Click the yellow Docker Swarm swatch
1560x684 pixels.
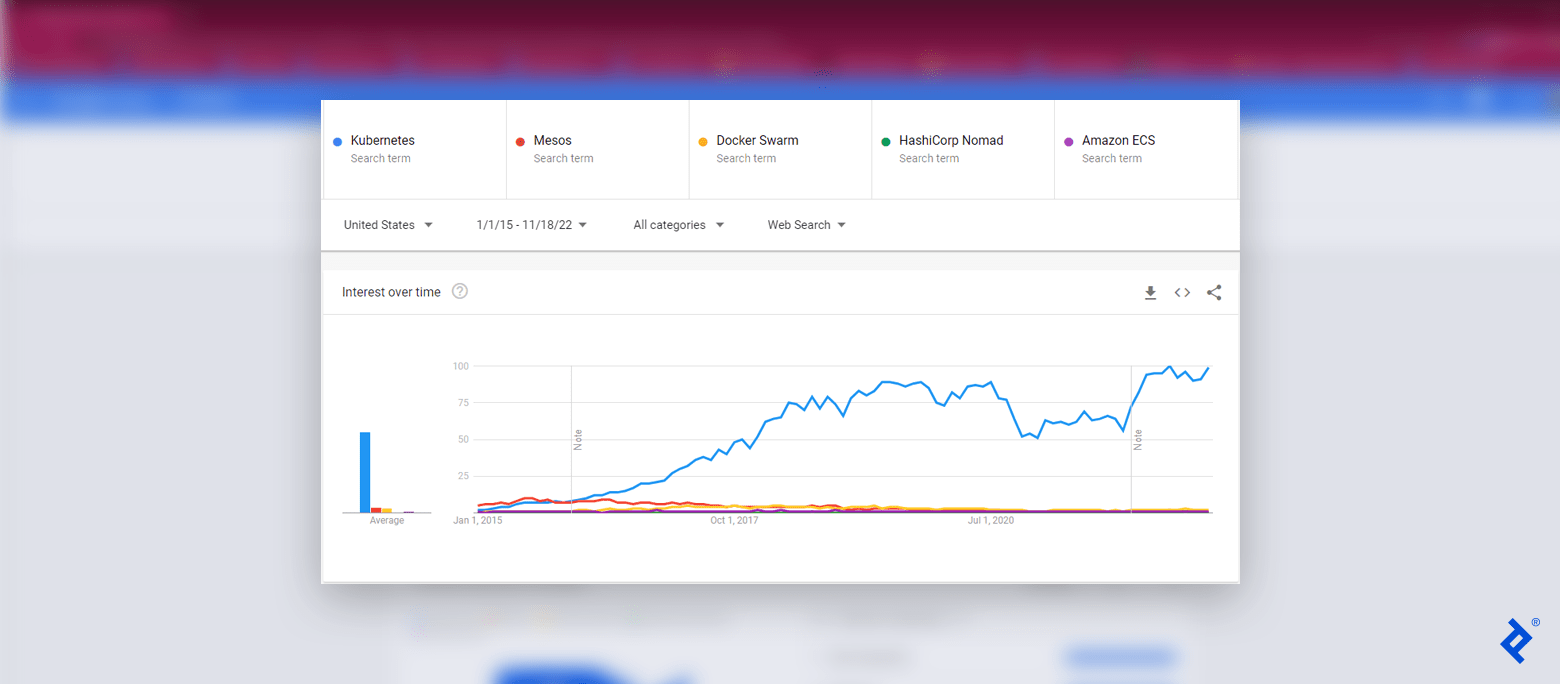point(702,141)
